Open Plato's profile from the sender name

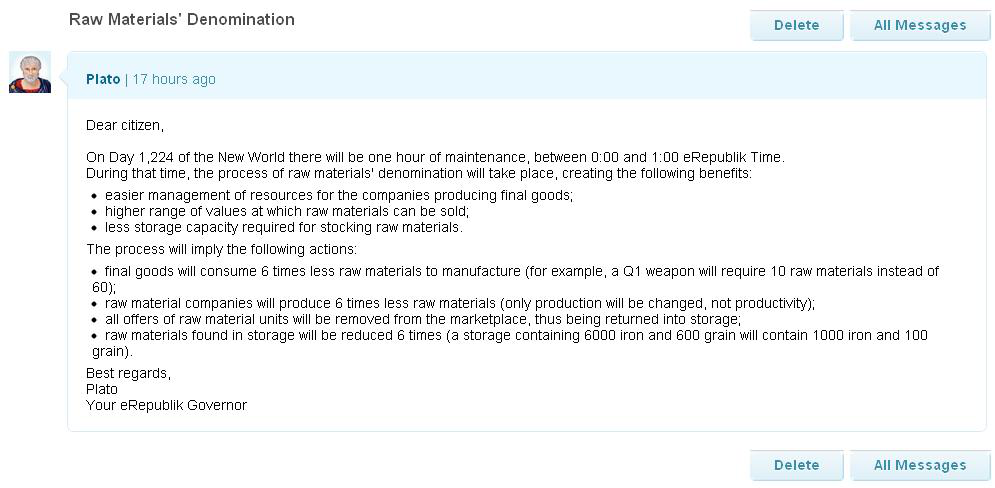tap(103, 79)
